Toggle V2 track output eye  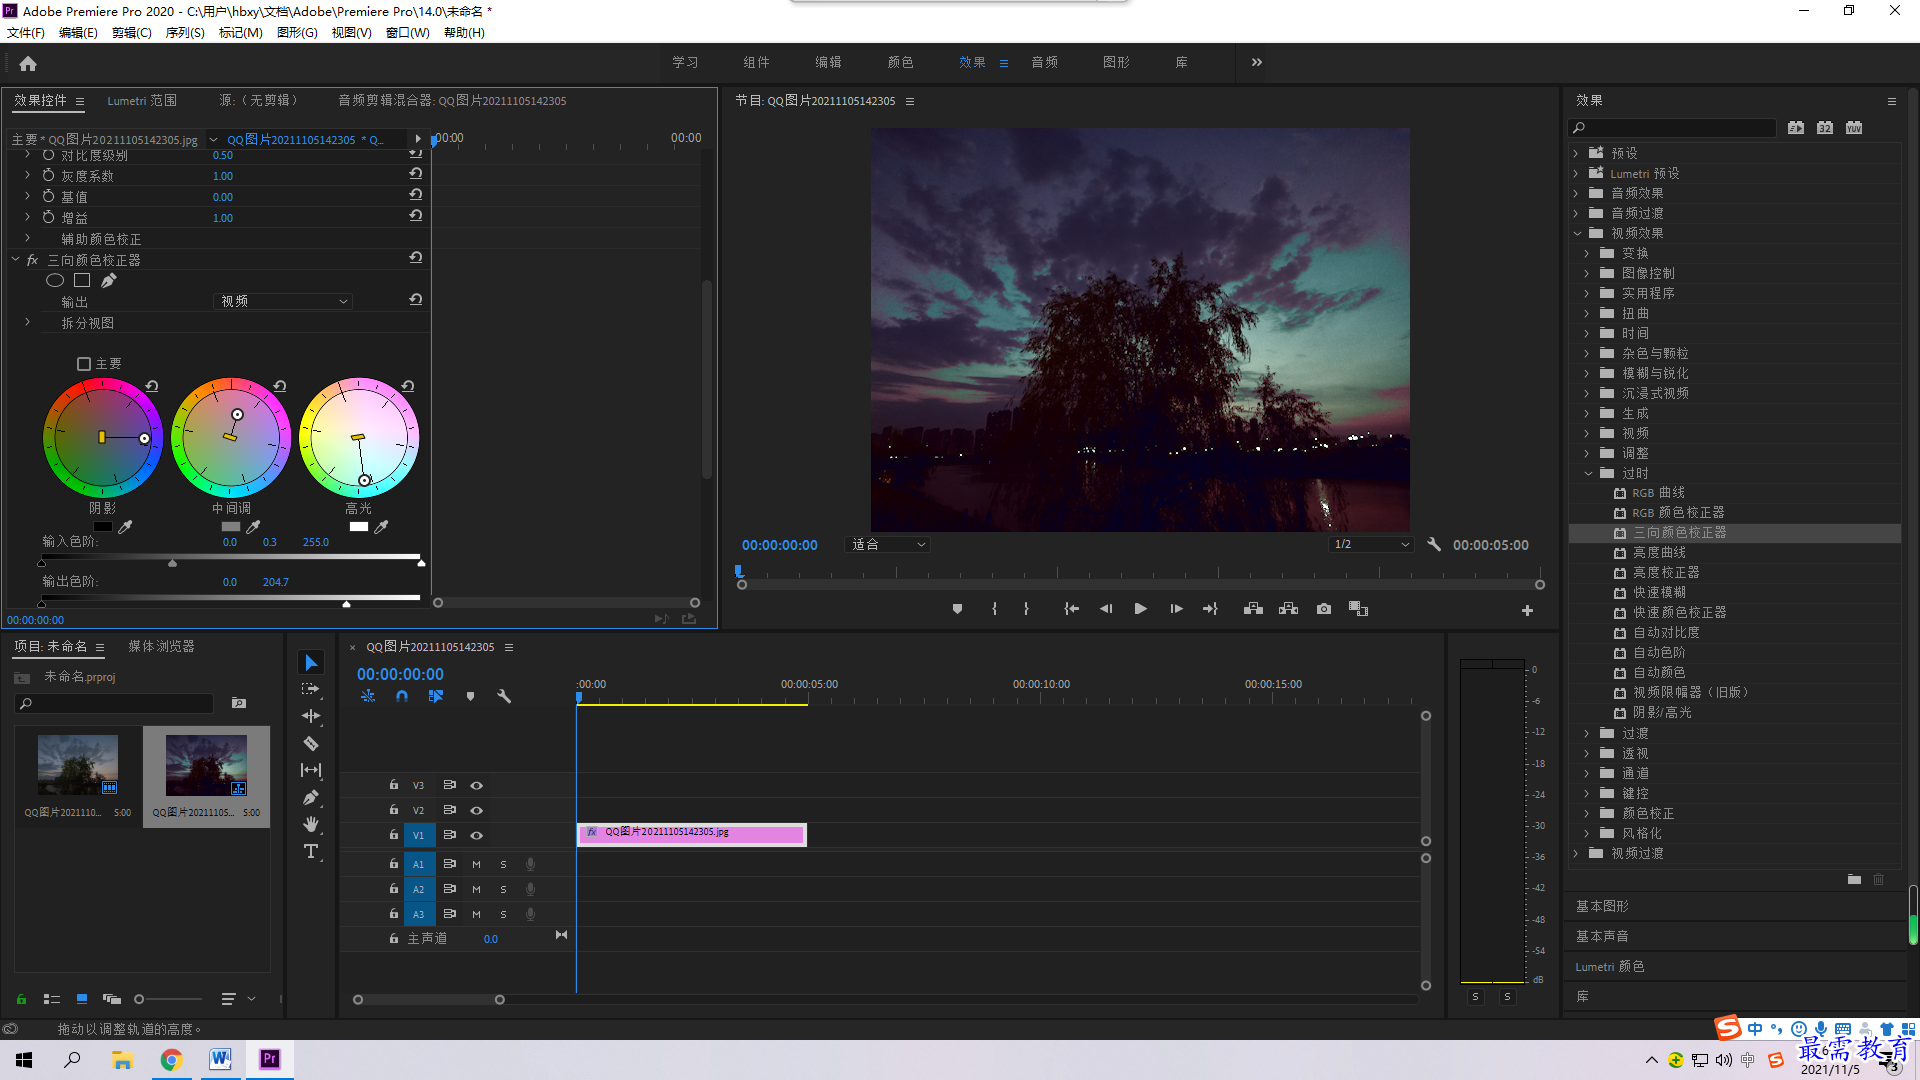coord(477,810)
